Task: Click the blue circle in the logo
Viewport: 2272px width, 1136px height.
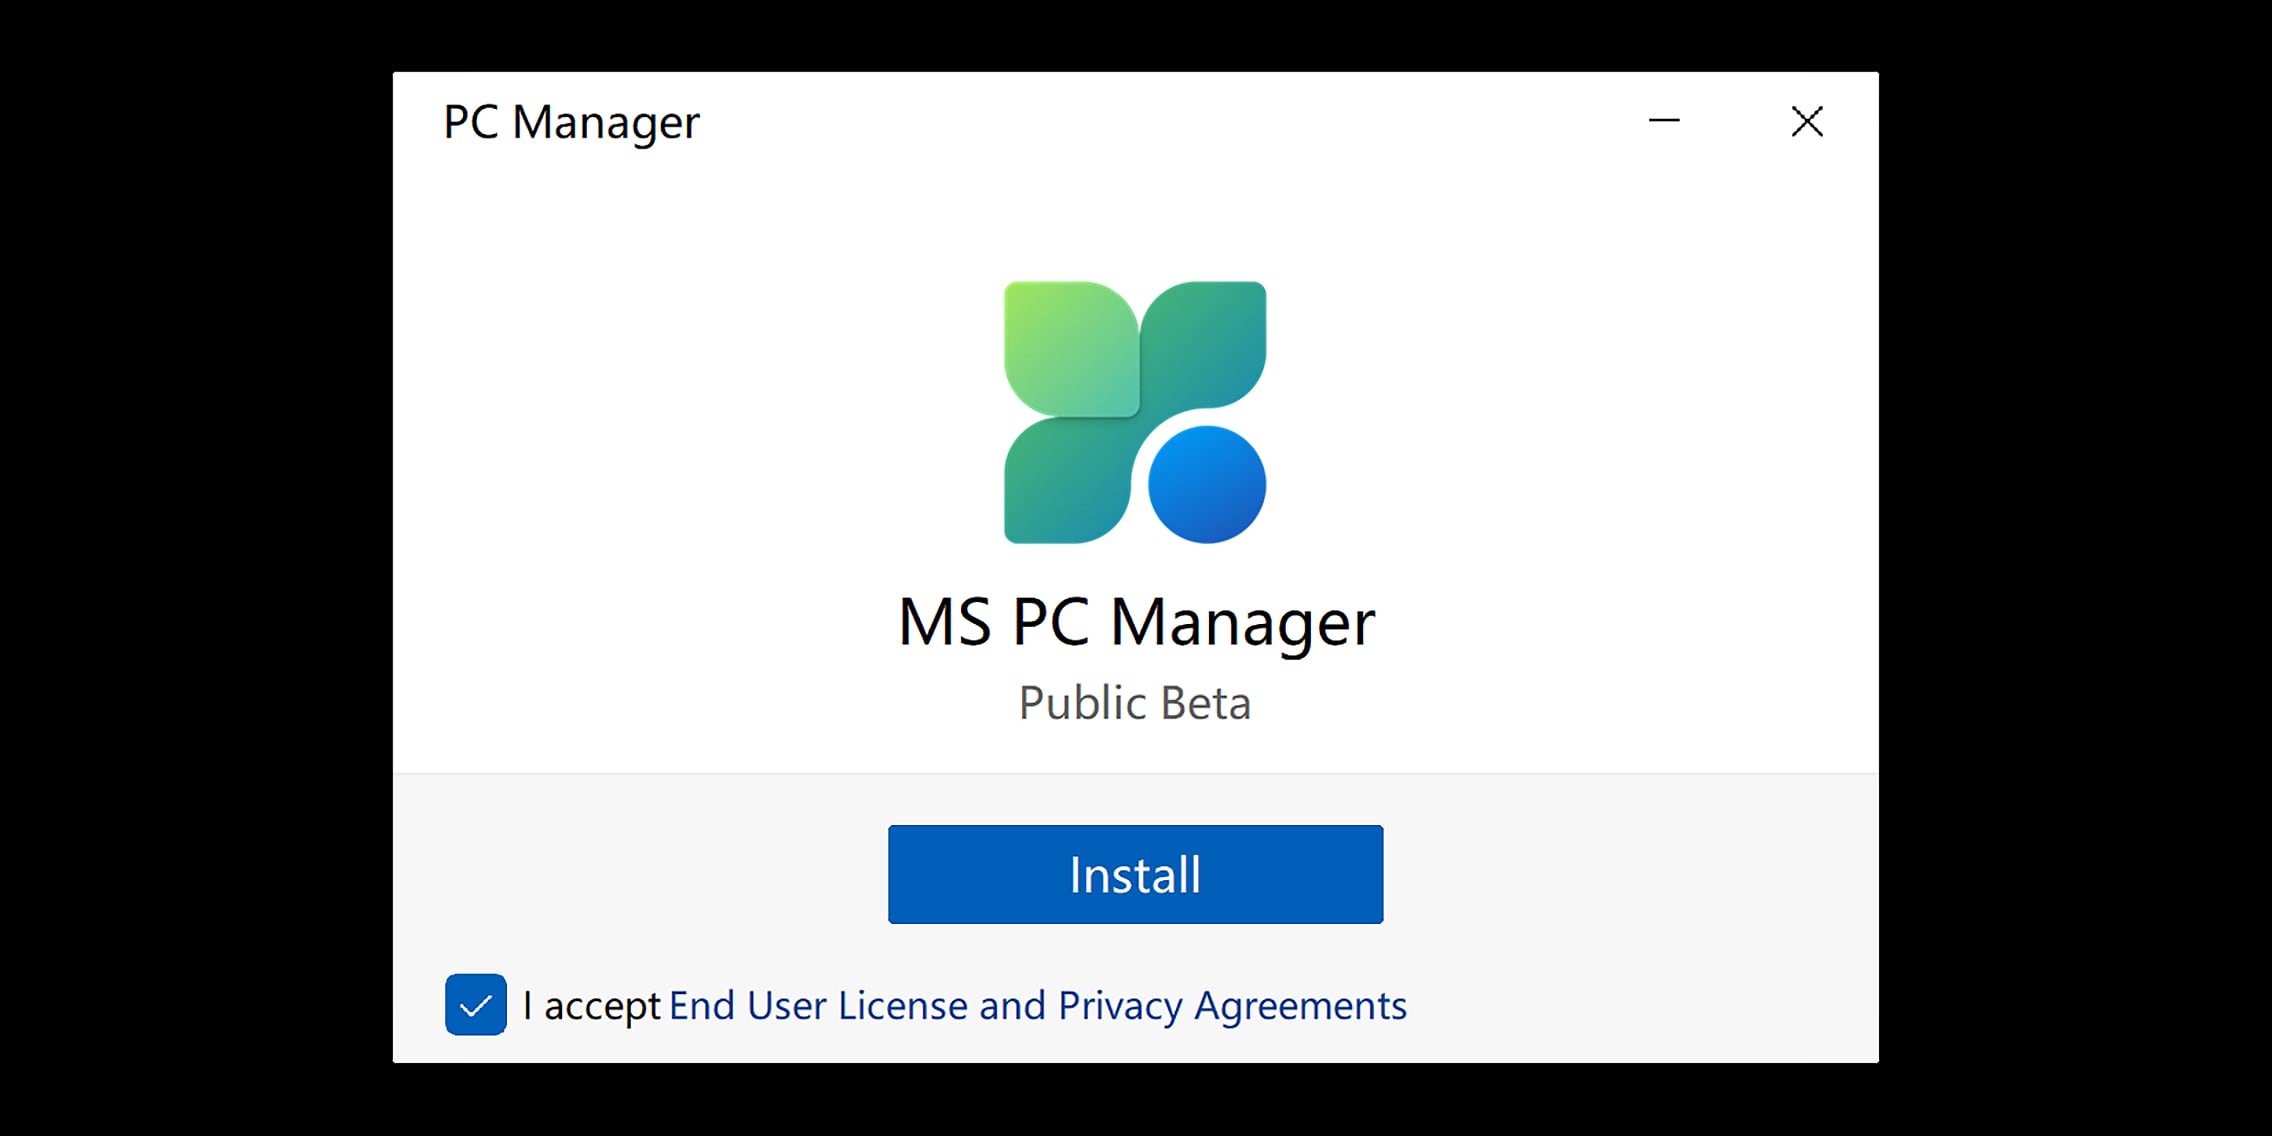Action: coord(1207,485)
